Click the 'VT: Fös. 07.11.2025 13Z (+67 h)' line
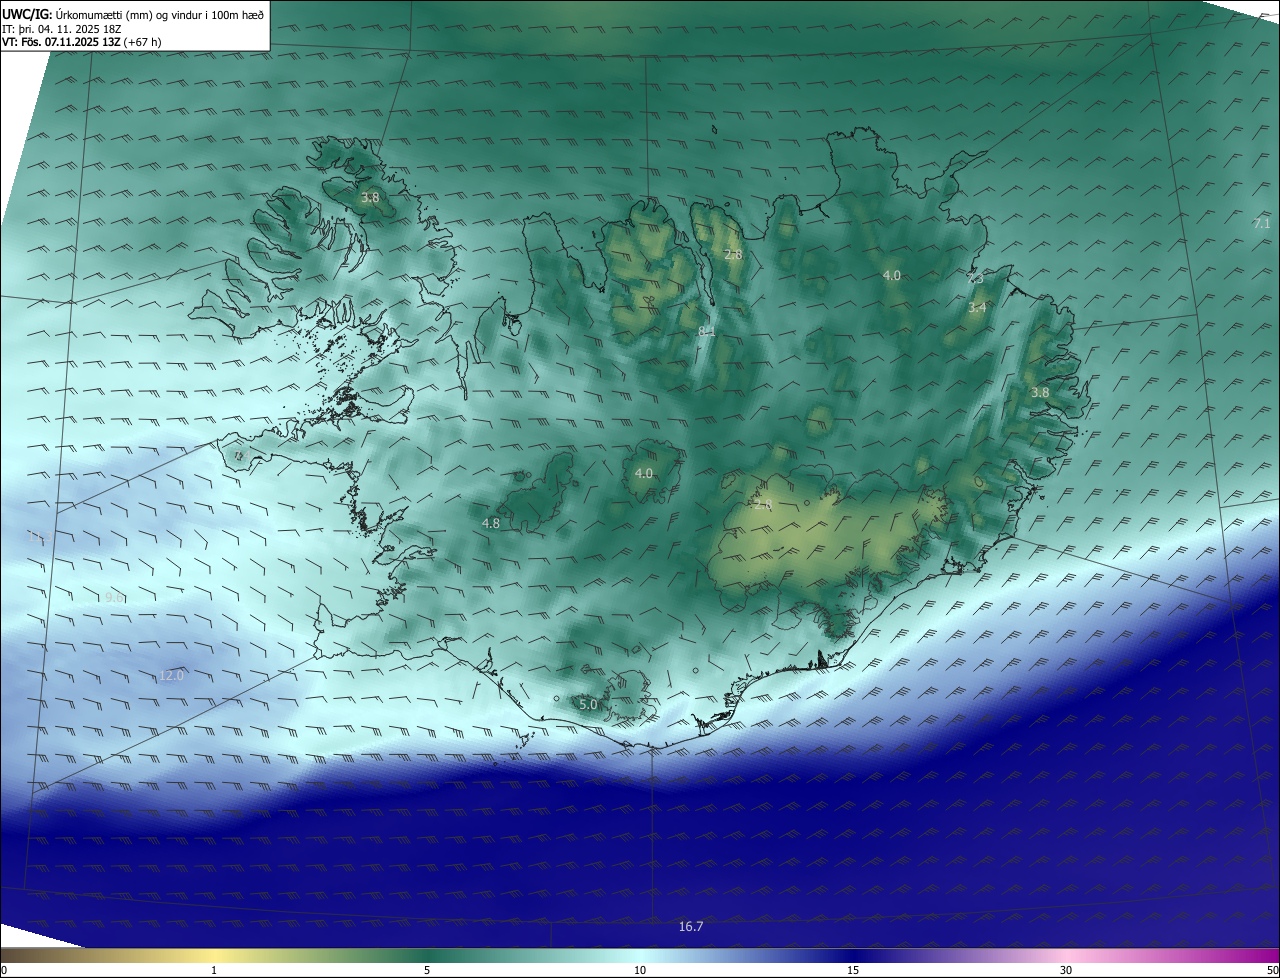The width and height of the screenshot is (1280, 978). [x=82, y=42]
